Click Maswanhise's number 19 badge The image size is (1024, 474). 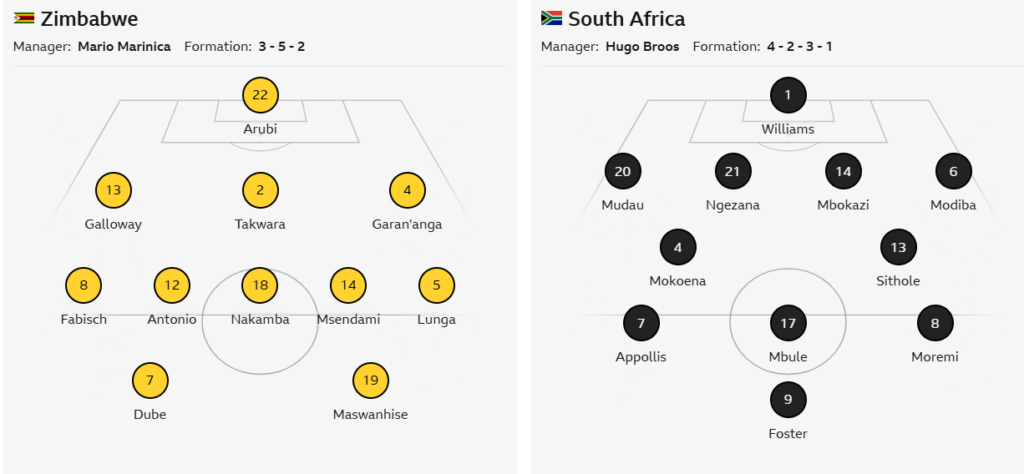tap(370, 380)
